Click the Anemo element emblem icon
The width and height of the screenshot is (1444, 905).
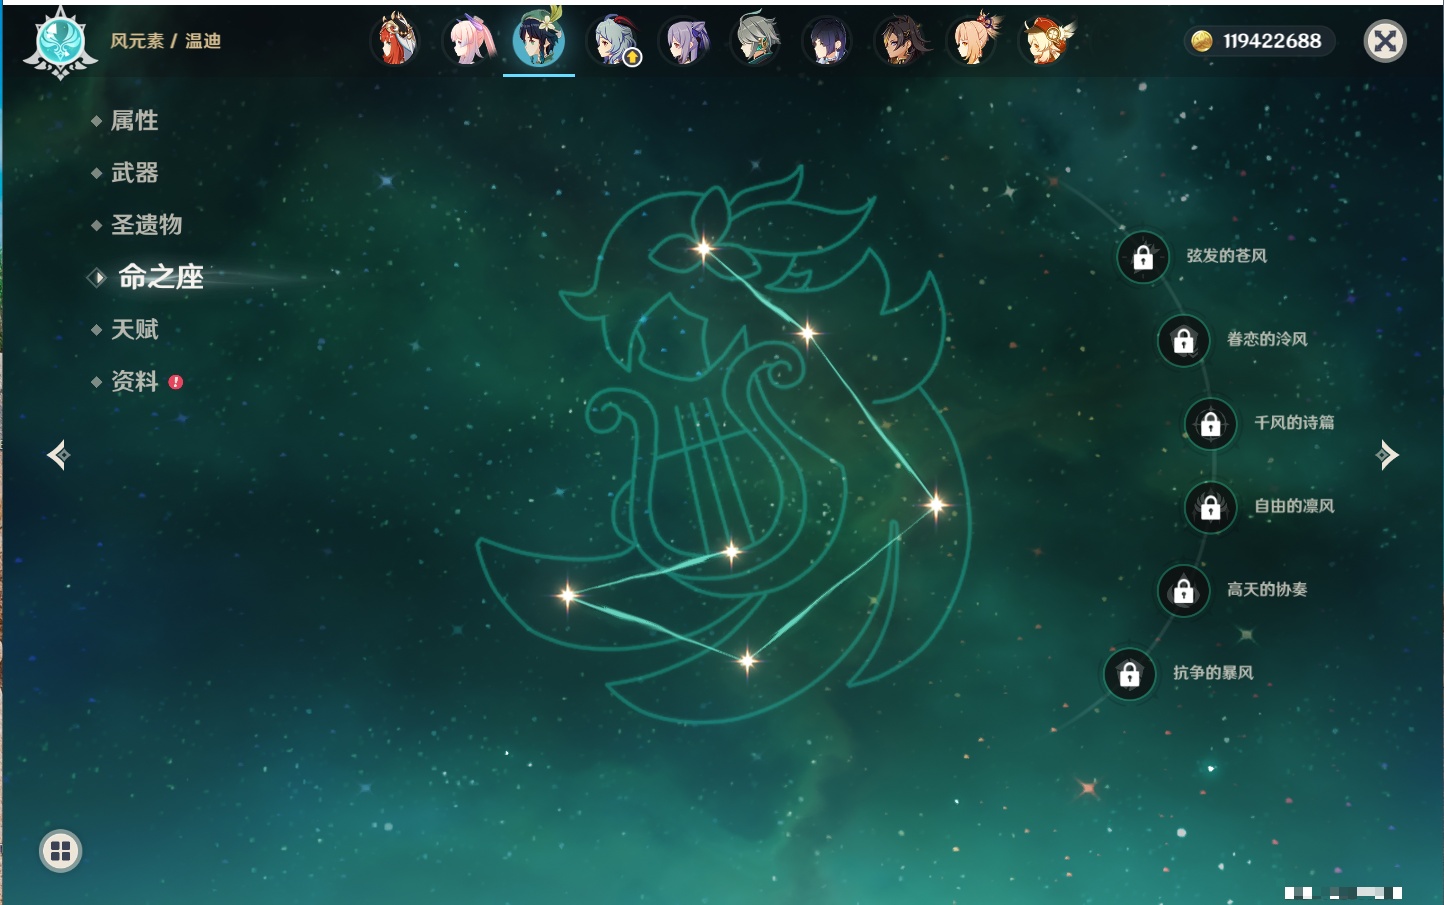(x=60, y=43)
